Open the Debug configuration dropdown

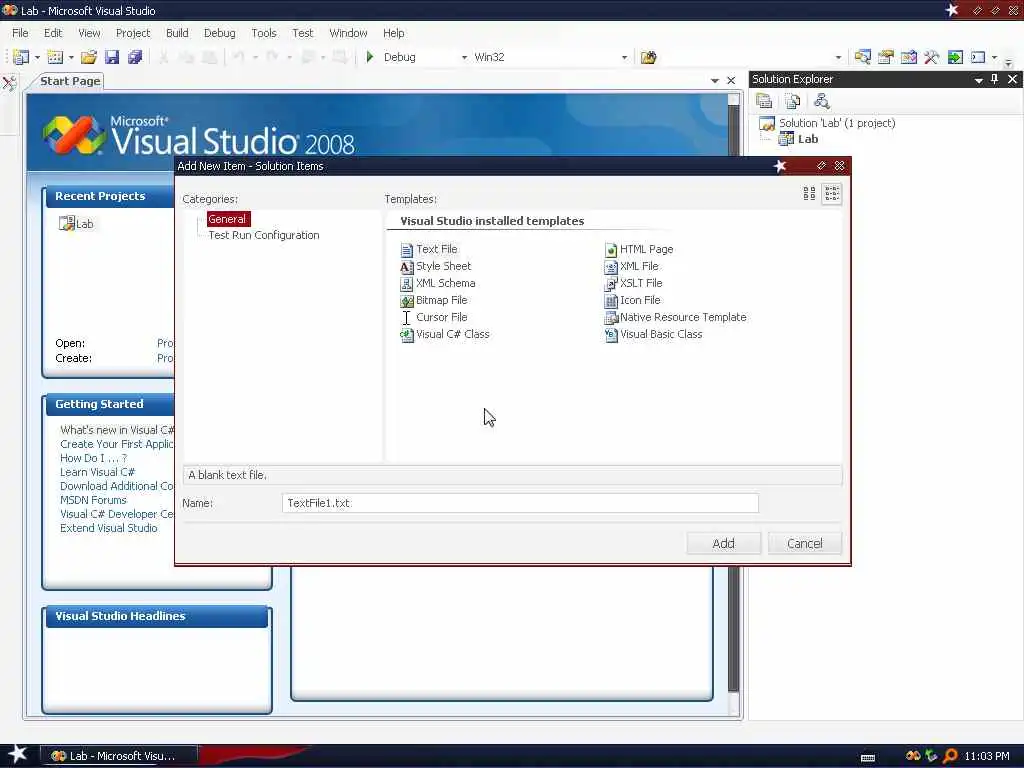pos(464,57)
